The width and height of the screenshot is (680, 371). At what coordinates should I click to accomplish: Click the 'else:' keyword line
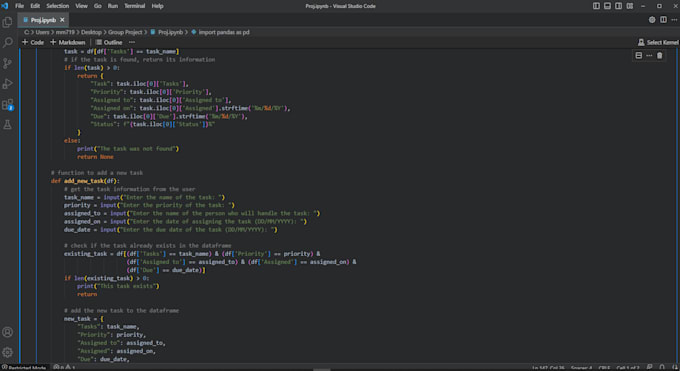[72, 141]
